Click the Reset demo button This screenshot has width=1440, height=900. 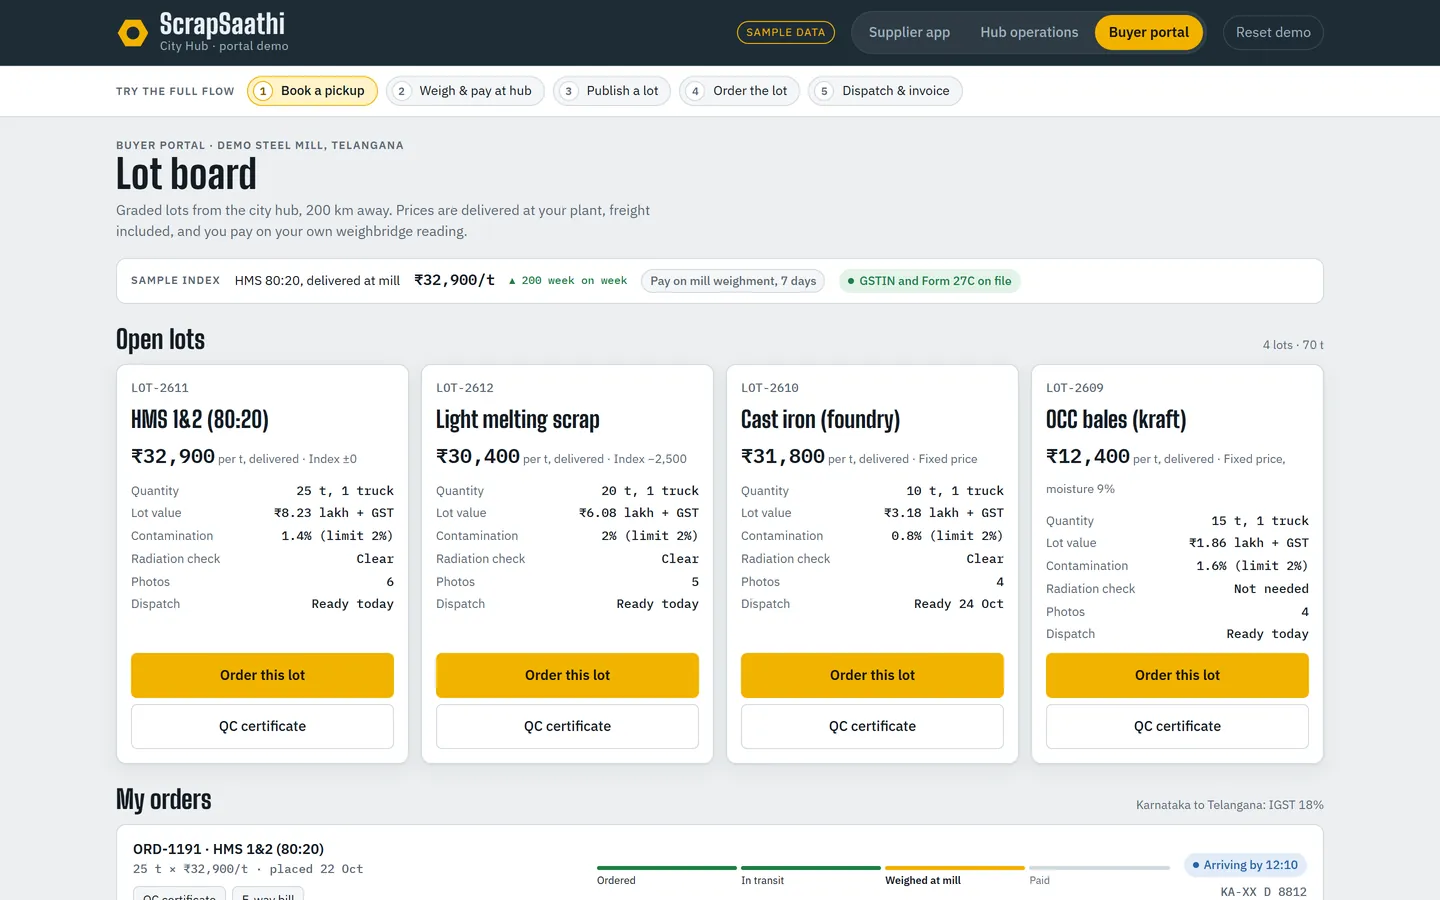[x=1273, y=32]
